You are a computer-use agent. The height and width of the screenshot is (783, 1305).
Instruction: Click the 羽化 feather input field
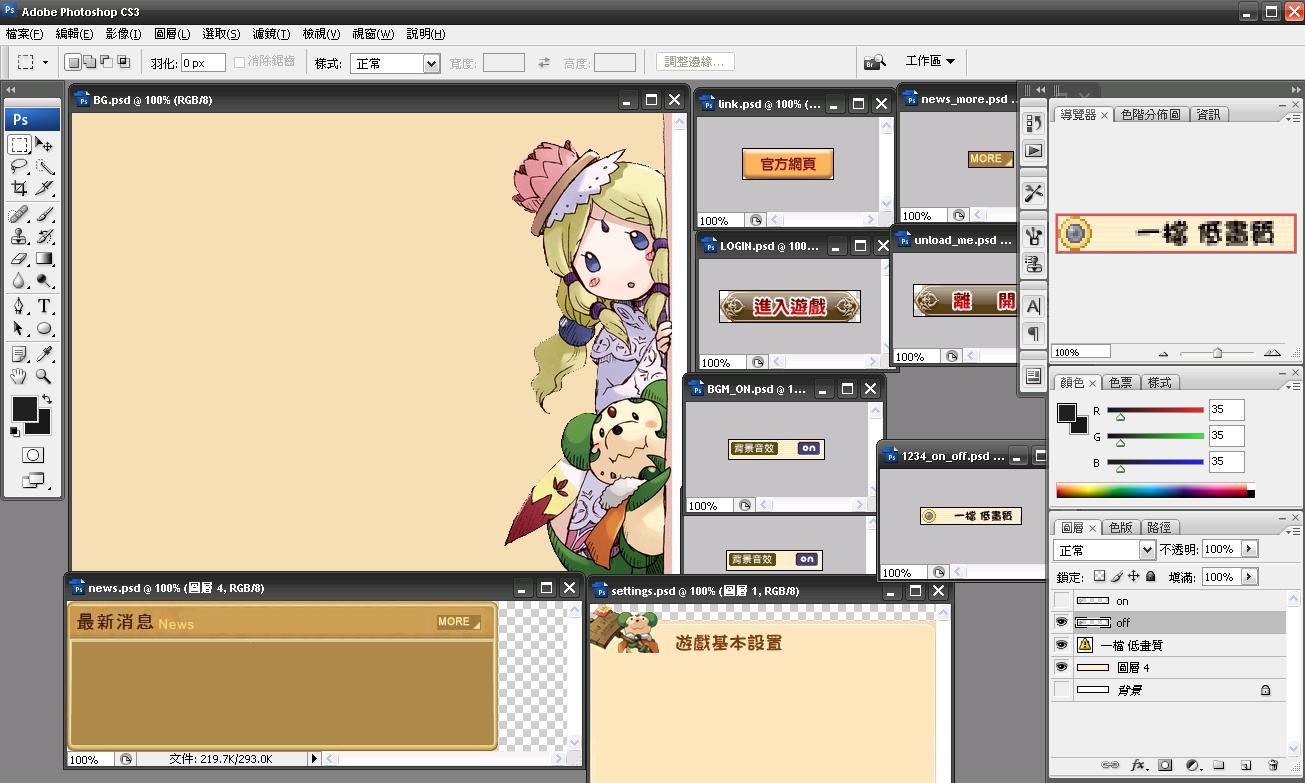[x=203, y=63]
